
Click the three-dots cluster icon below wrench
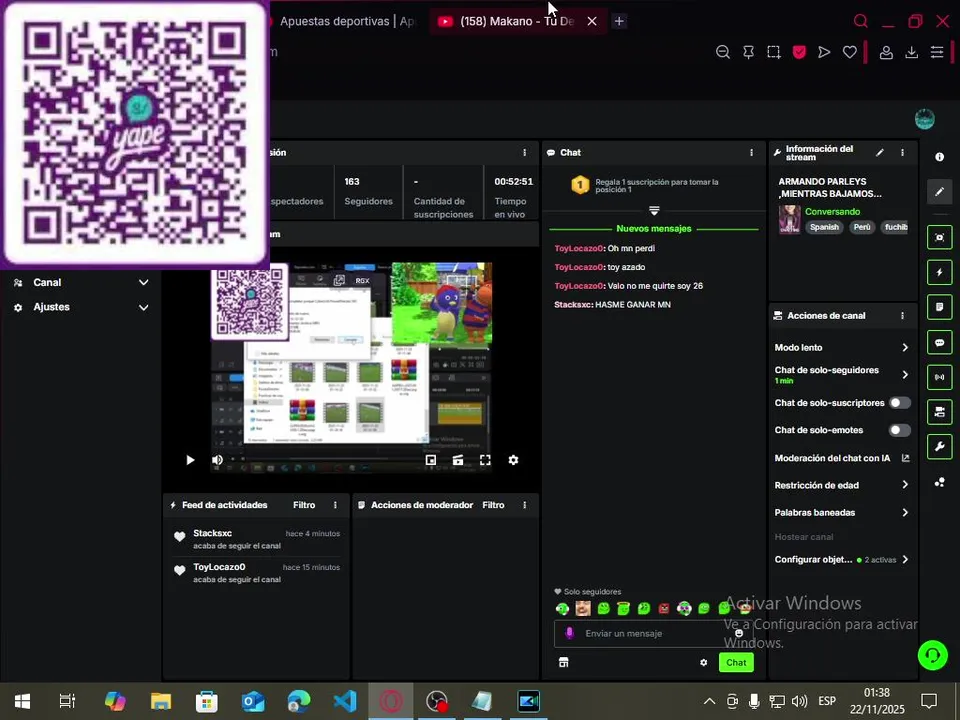pyautogui.click(x=939, y=482)
